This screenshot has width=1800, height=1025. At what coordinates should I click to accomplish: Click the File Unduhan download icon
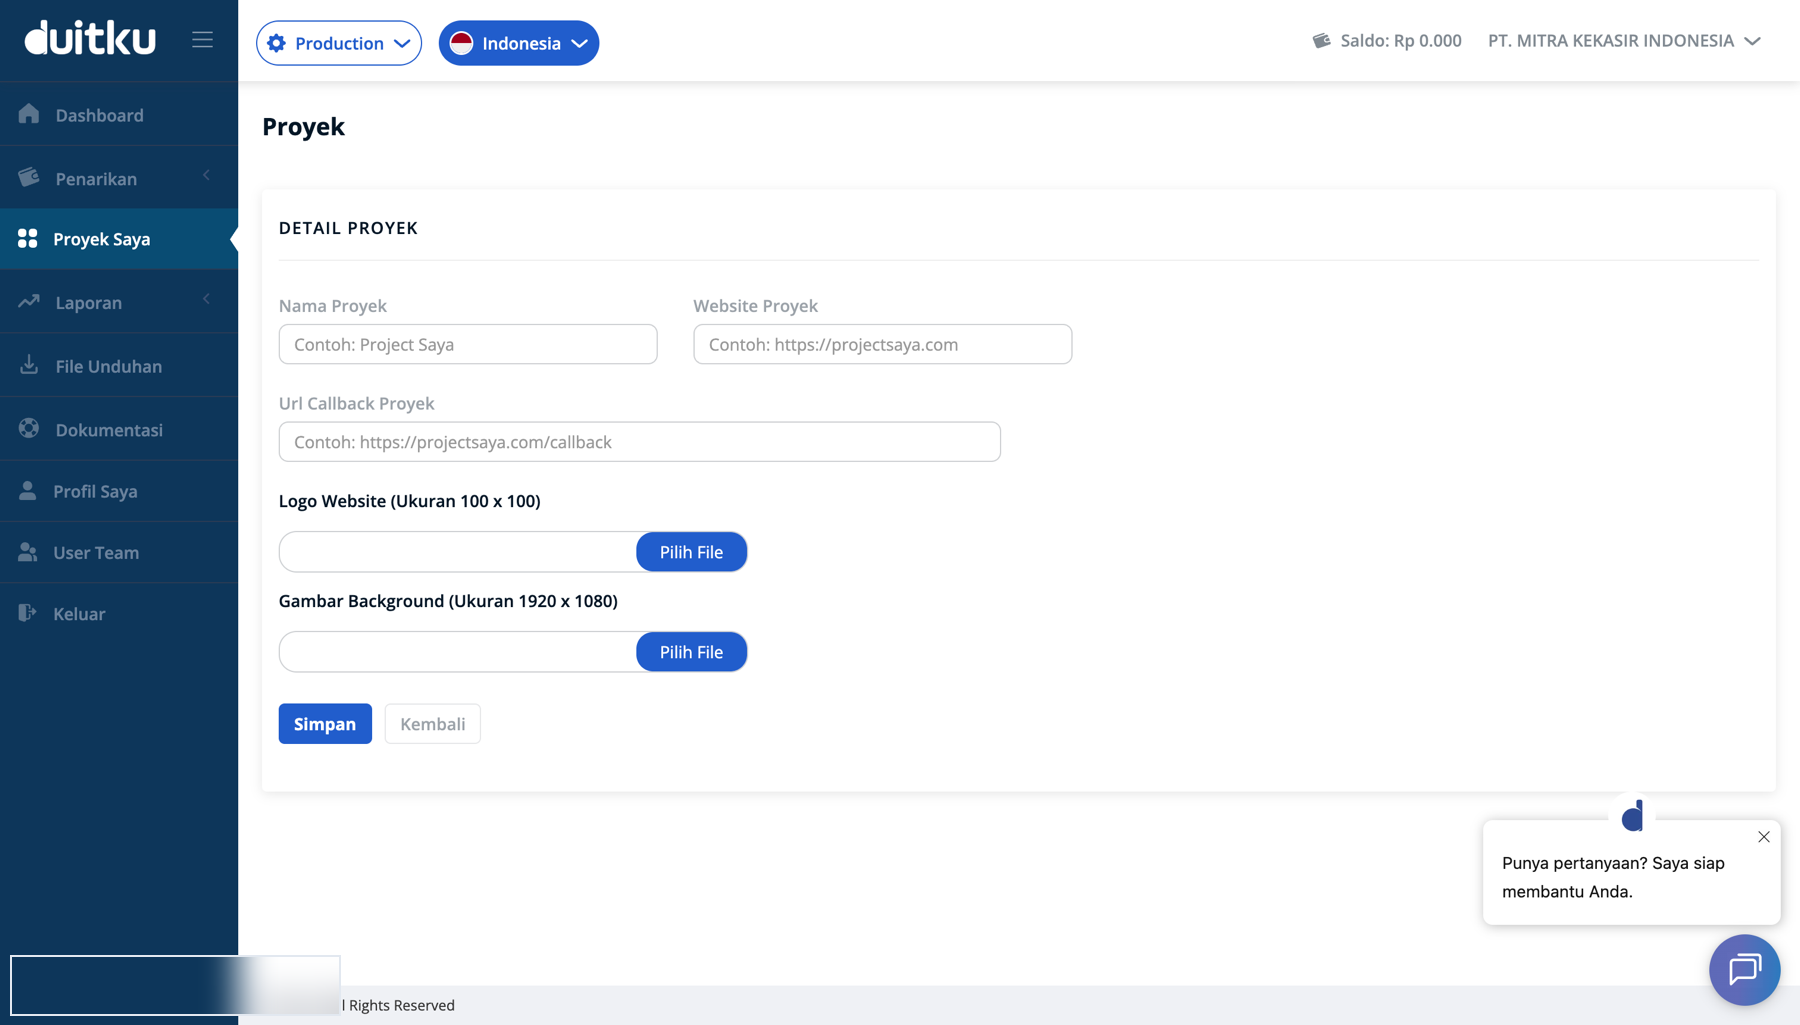(x=29, y=364)
